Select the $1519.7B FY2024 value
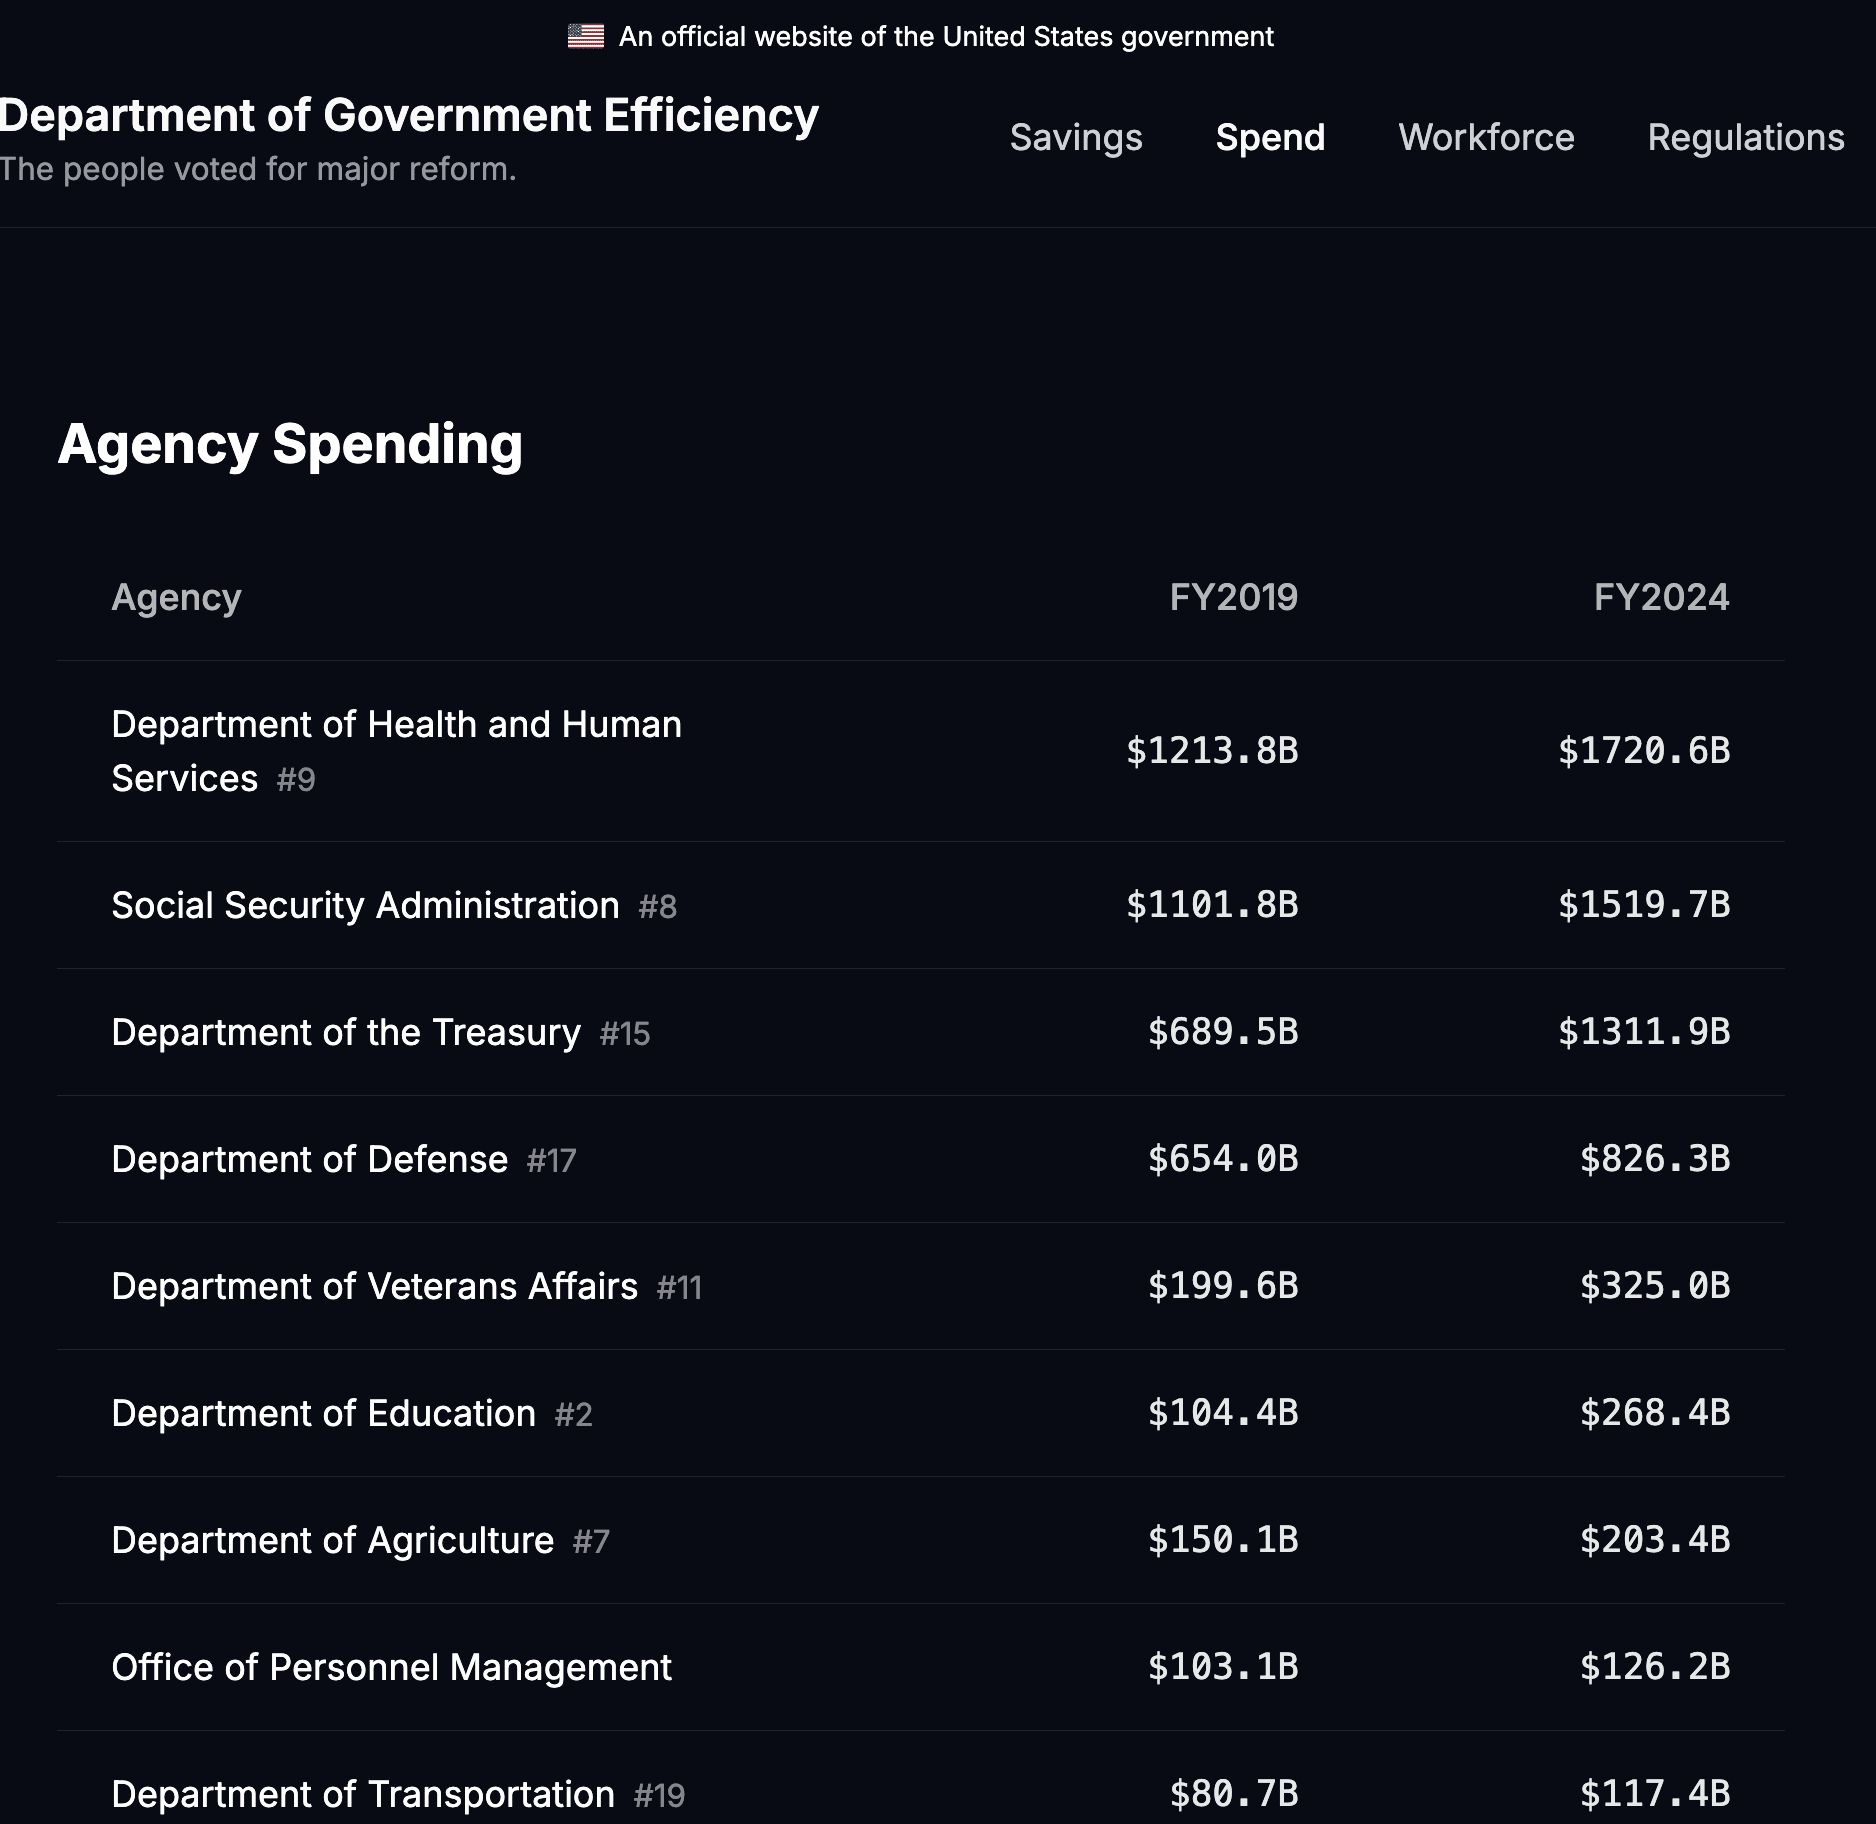The image size is (1876, 1824). [x=1644, y=905]
